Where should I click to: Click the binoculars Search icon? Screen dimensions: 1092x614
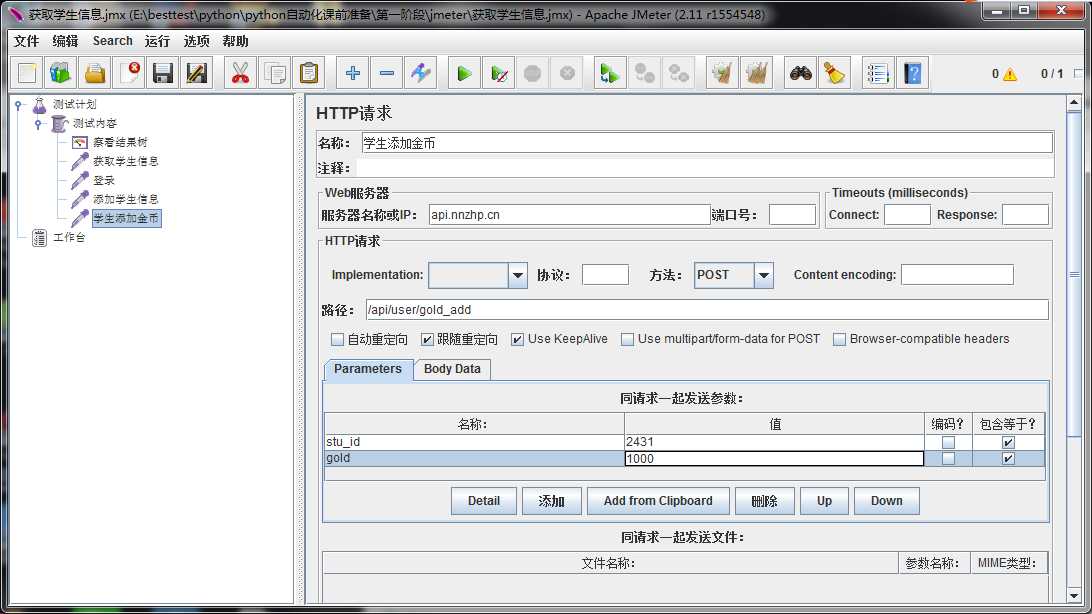point(800,73)
